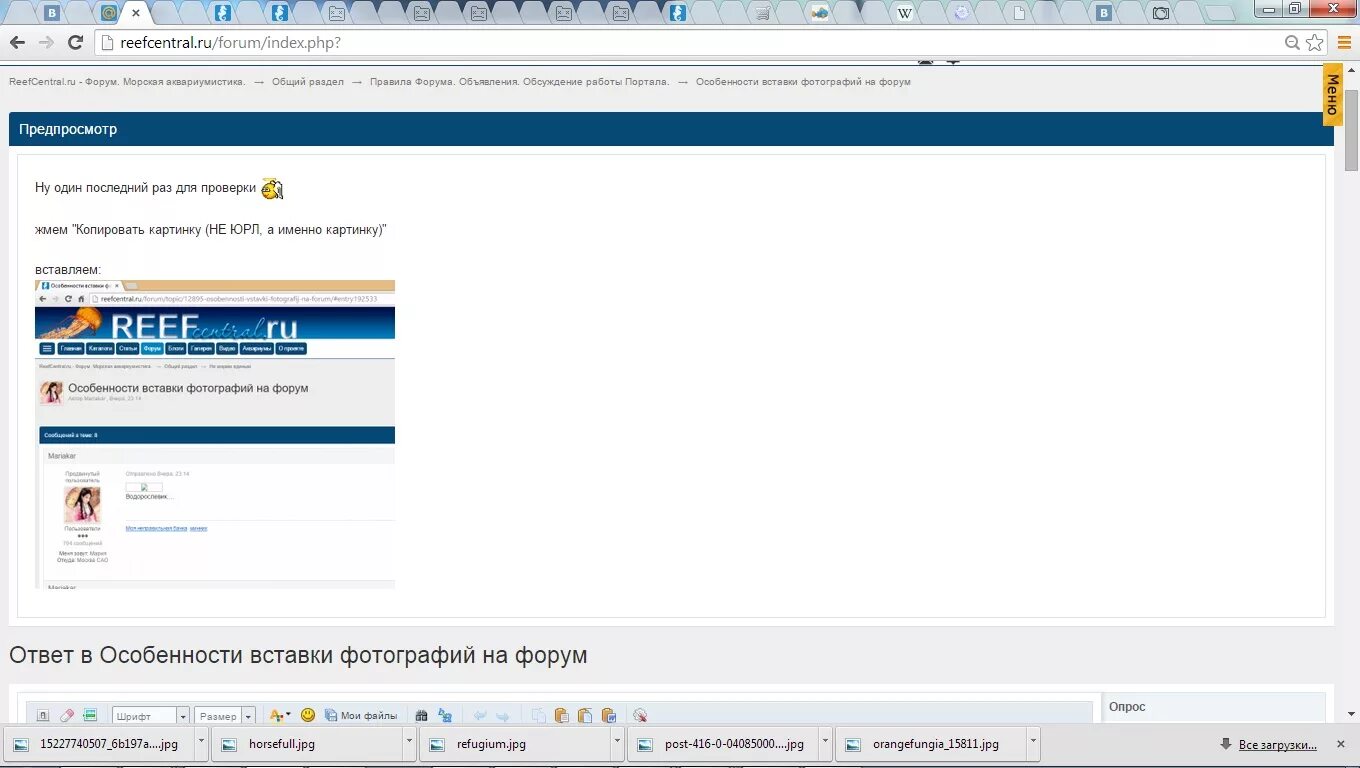The width and height of the screenshot is (1360, 768).
Task: Click the Paste clipboard icon
Action: 562,716
